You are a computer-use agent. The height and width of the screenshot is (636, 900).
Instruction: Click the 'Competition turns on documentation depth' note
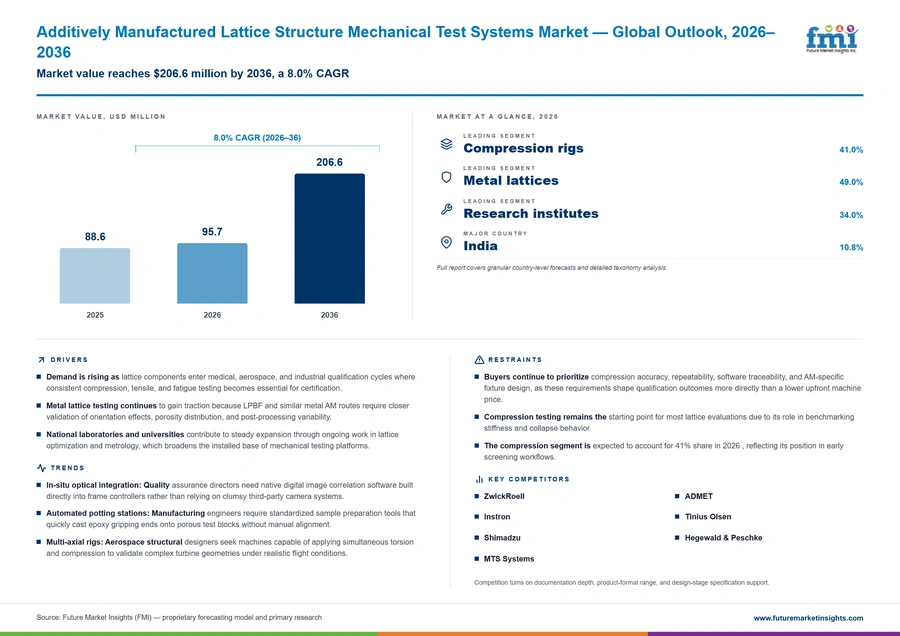coord(622,583)
